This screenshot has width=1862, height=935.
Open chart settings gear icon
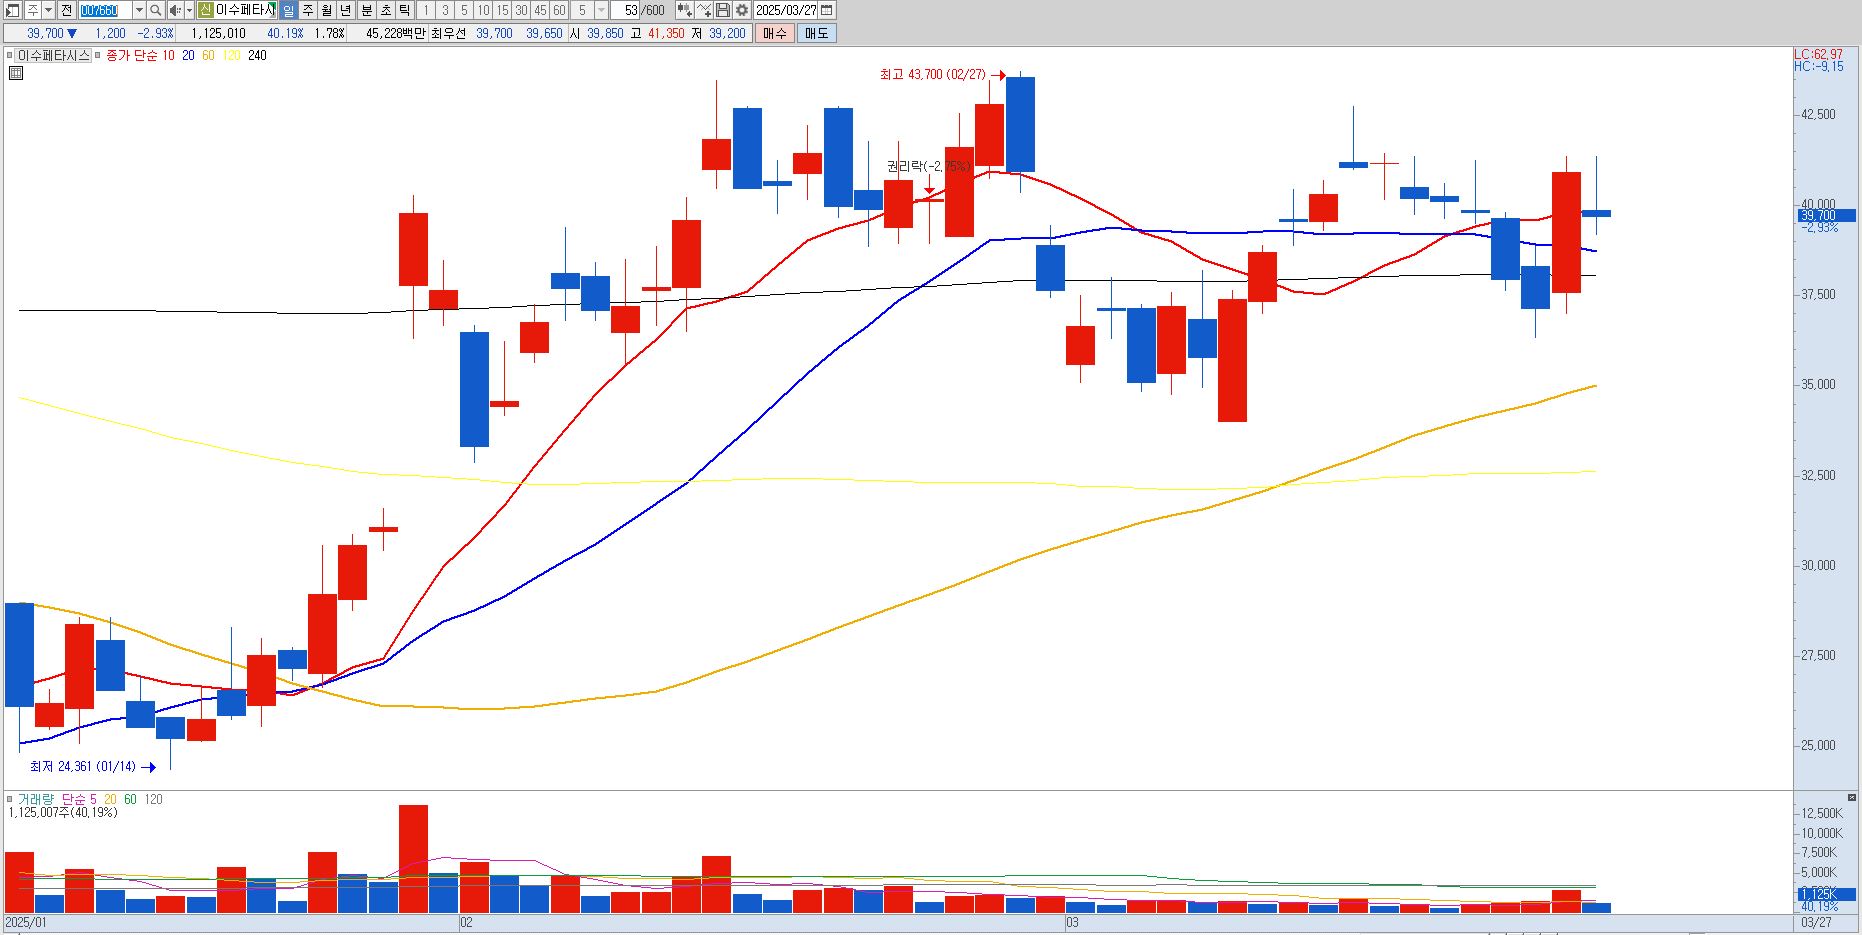tap(742, 10)
